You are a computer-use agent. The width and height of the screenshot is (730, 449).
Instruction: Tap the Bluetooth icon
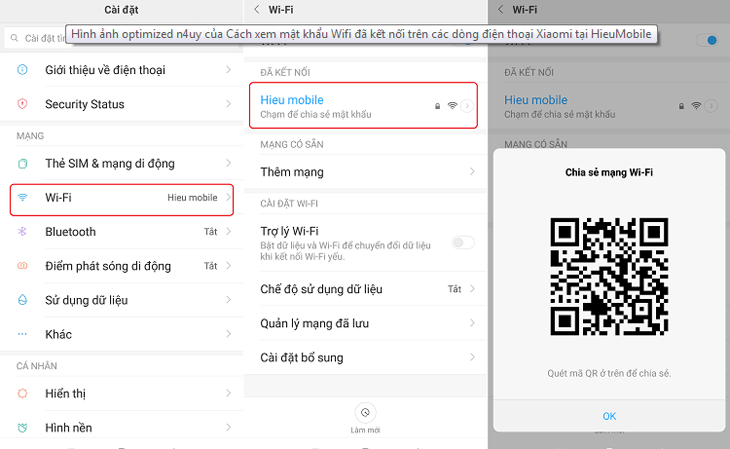[22, 231]
